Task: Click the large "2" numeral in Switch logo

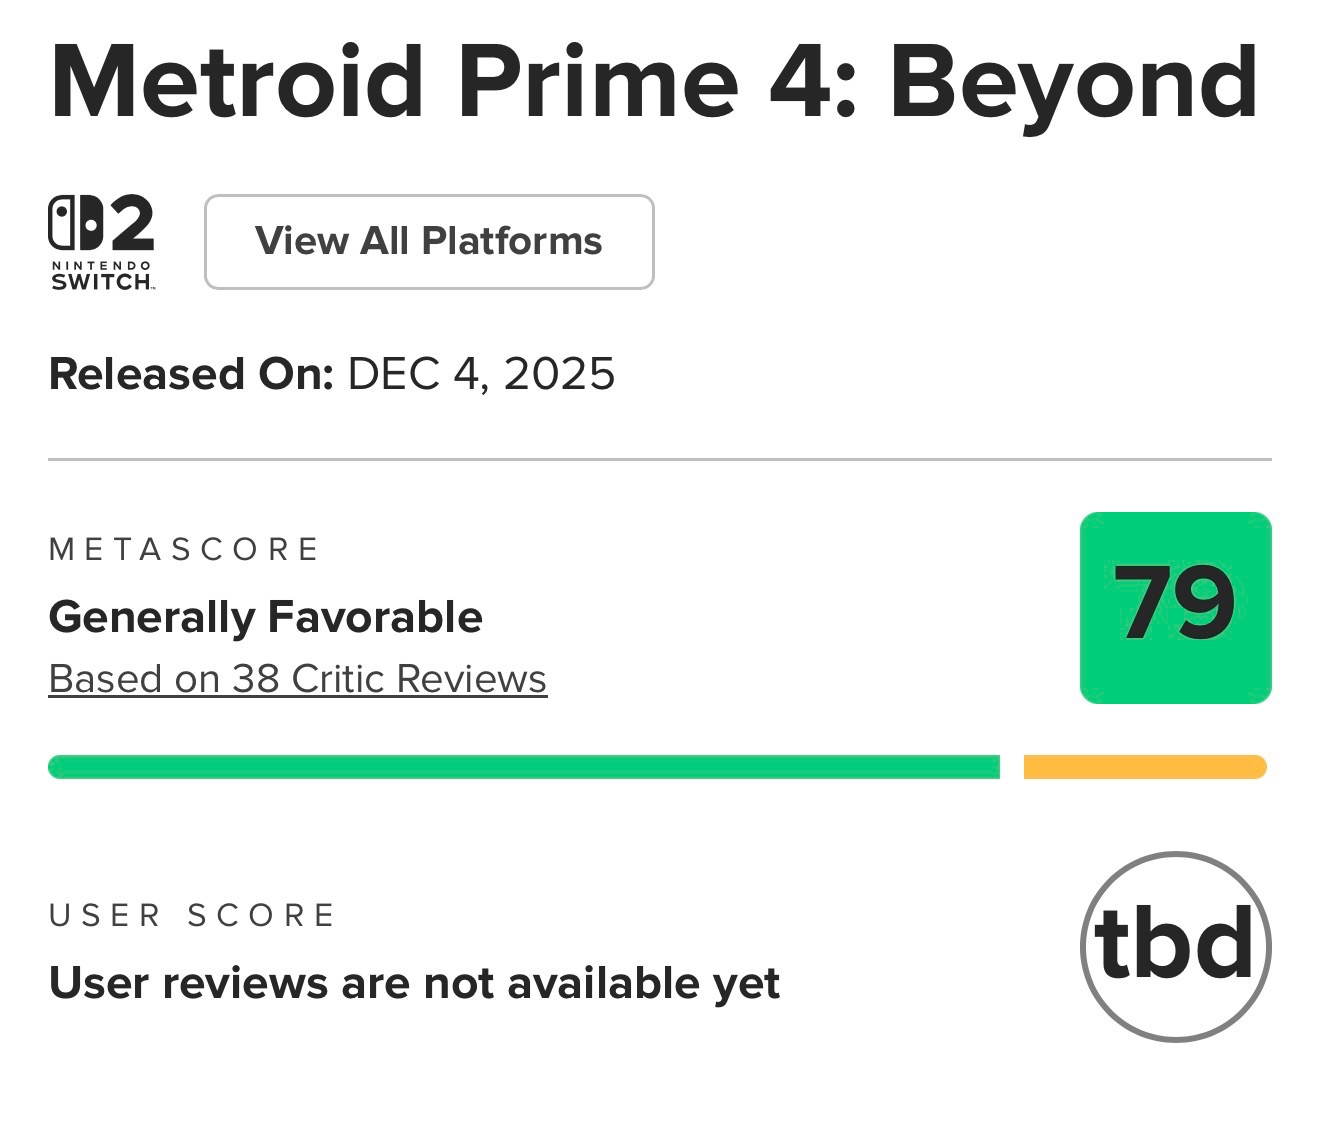Action: point(132,222)
